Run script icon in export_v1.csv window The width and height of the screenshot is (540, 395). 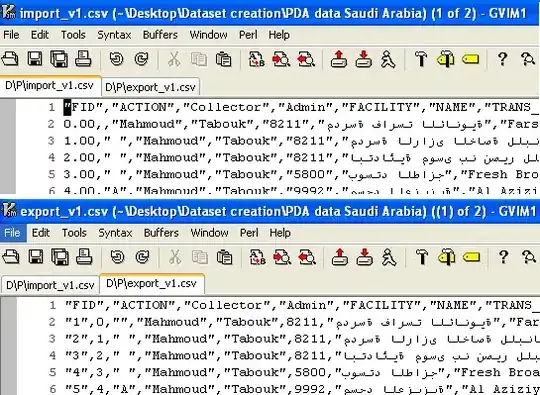(389, 257)
